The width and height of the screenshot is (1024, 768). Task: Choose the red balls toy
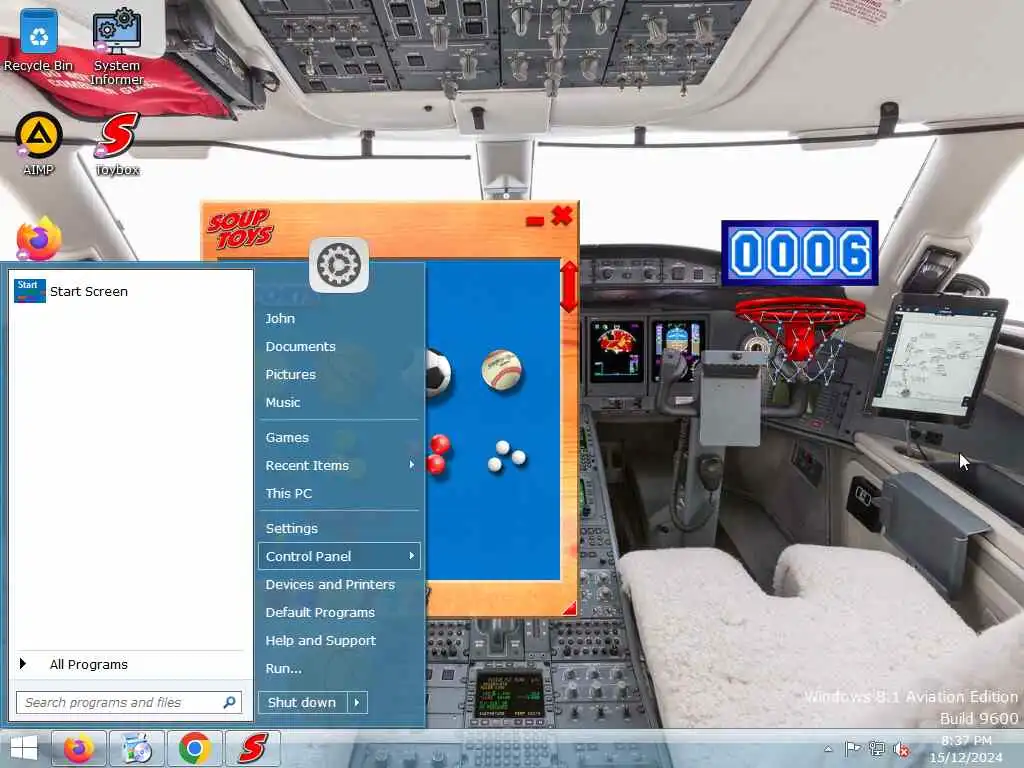point(438,454)
